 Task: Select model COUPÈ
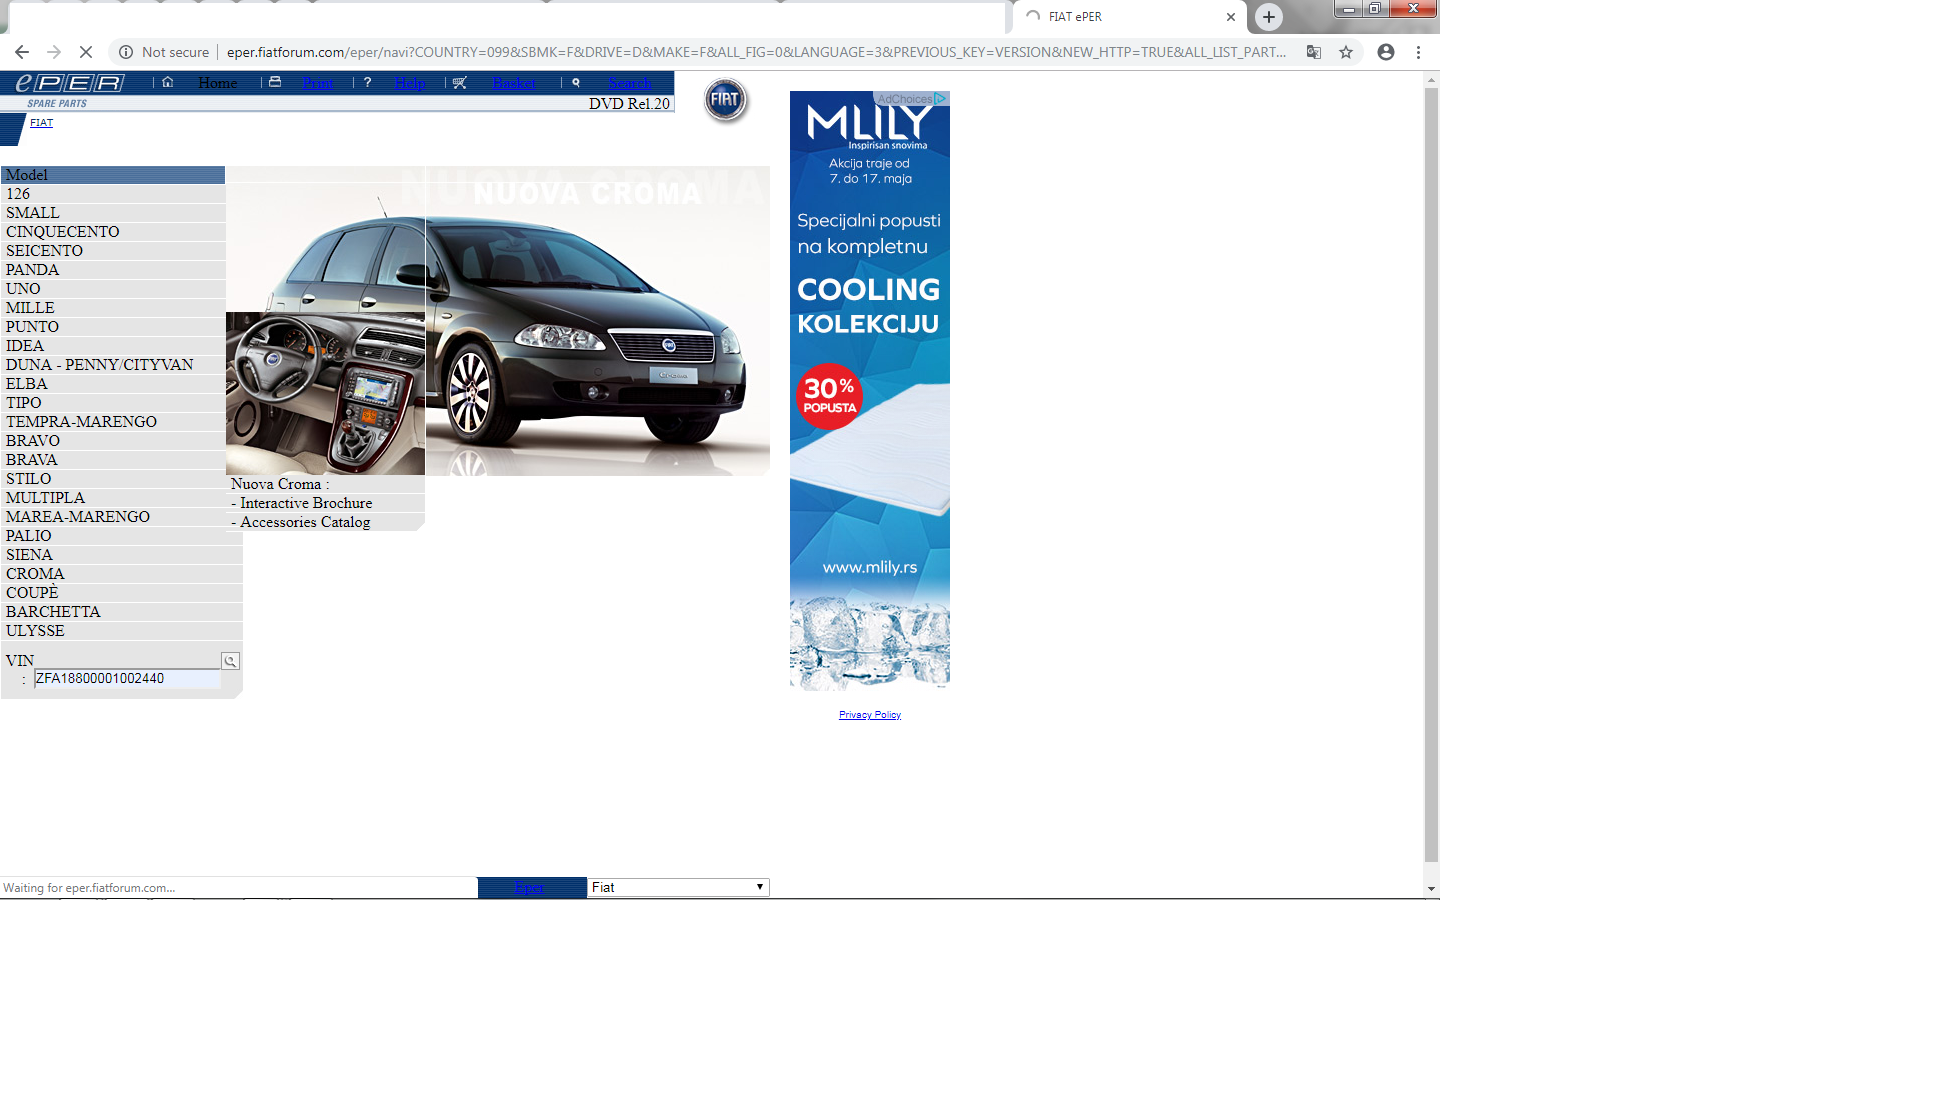[121, 593]
